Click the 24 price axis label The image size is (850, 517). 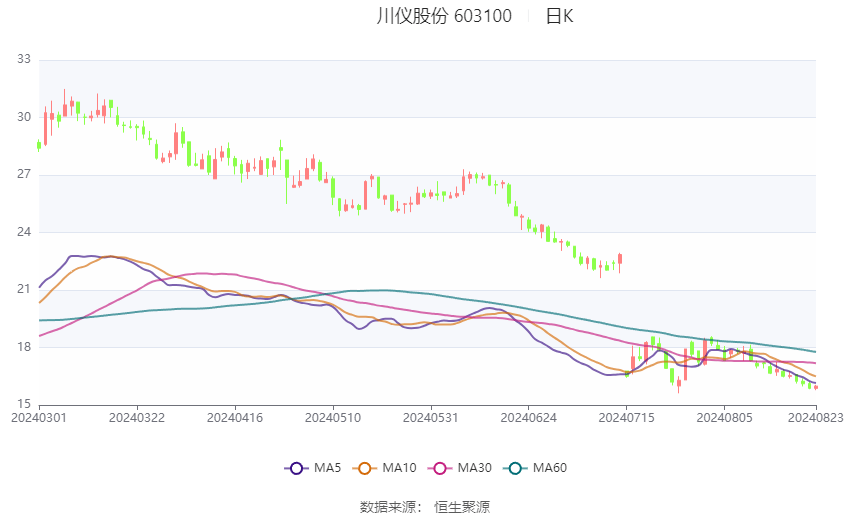[x=24, y=232]
